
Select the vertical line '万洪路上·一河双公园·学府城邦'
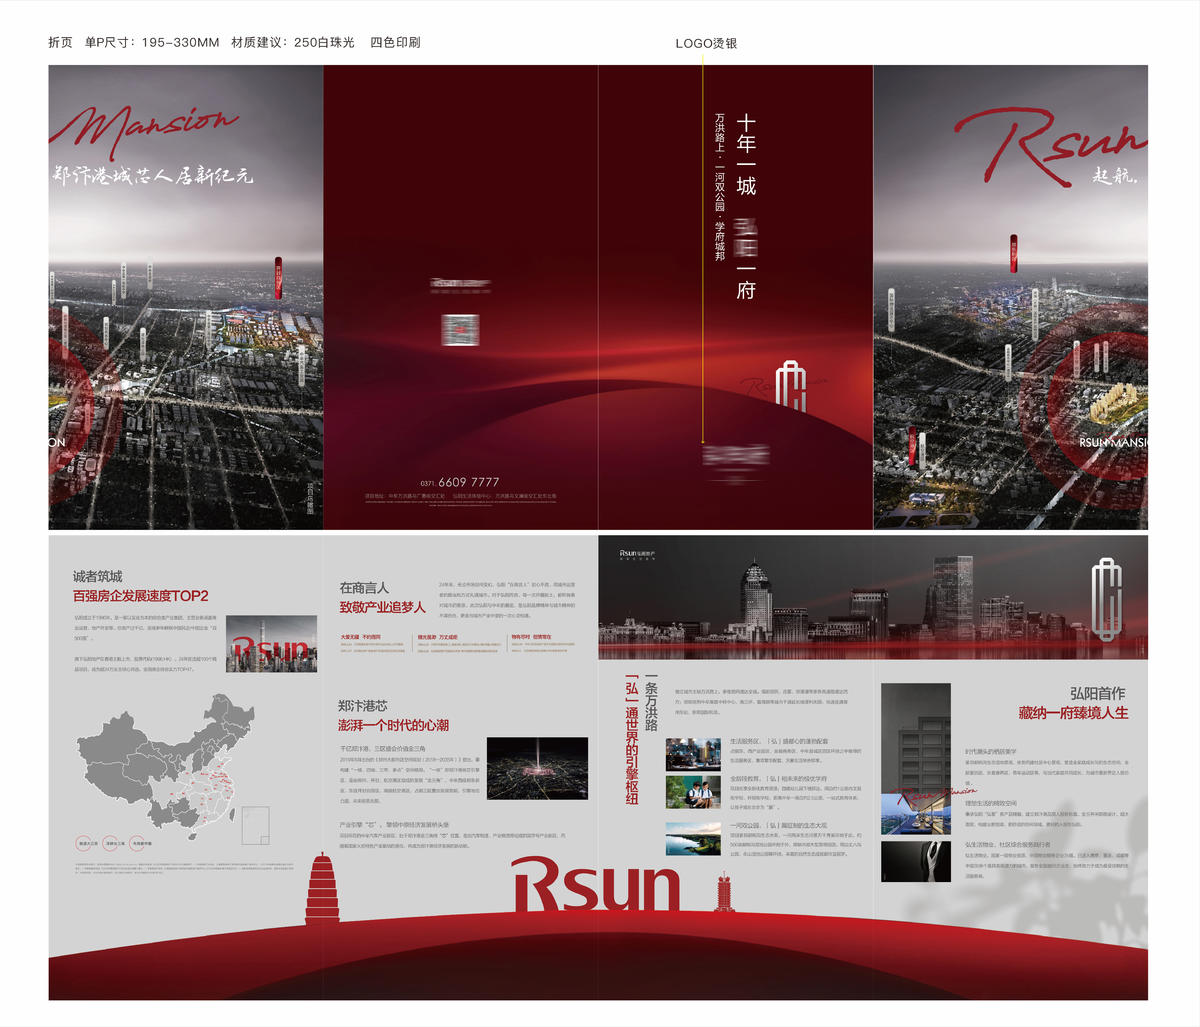click(x=719, y=187)
